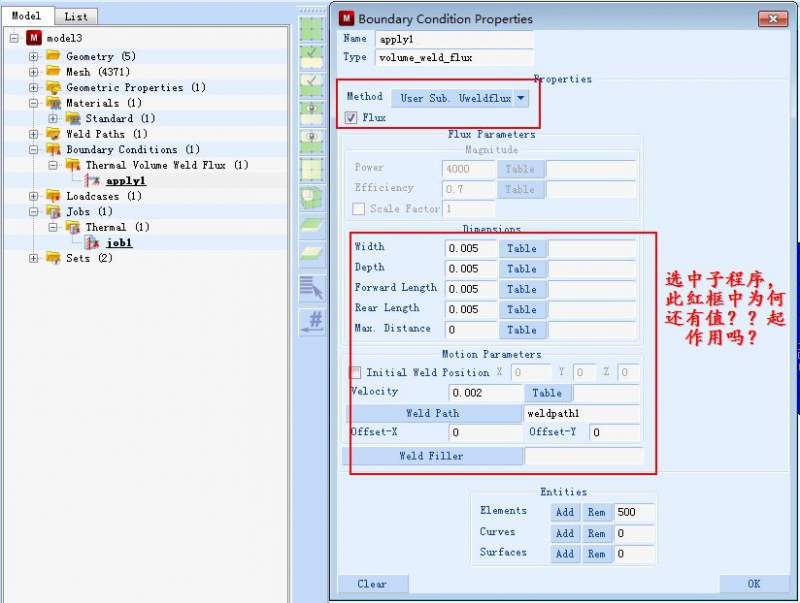Click Add for Elements
The height and width of the screenshot is (603, 800).
pyautogui.click(x=565, y=512)
